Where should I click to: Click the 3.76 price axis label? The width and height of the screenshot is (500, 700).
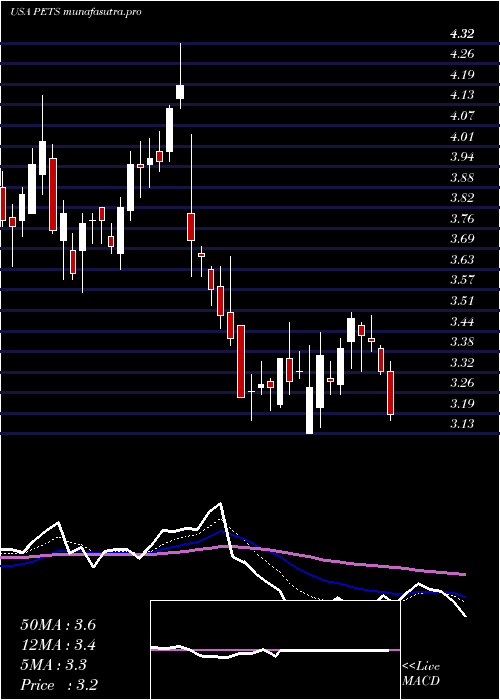462,219
